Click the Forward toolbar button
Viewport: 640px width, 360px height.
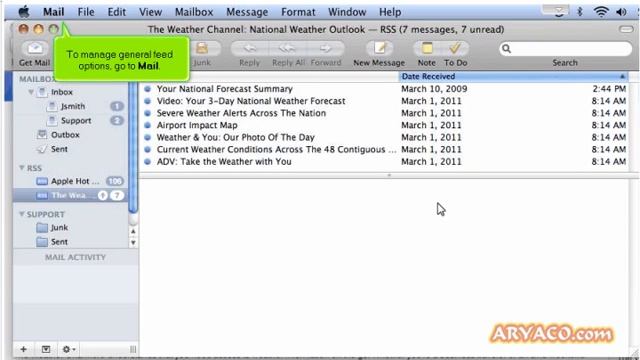pos(325,49)
